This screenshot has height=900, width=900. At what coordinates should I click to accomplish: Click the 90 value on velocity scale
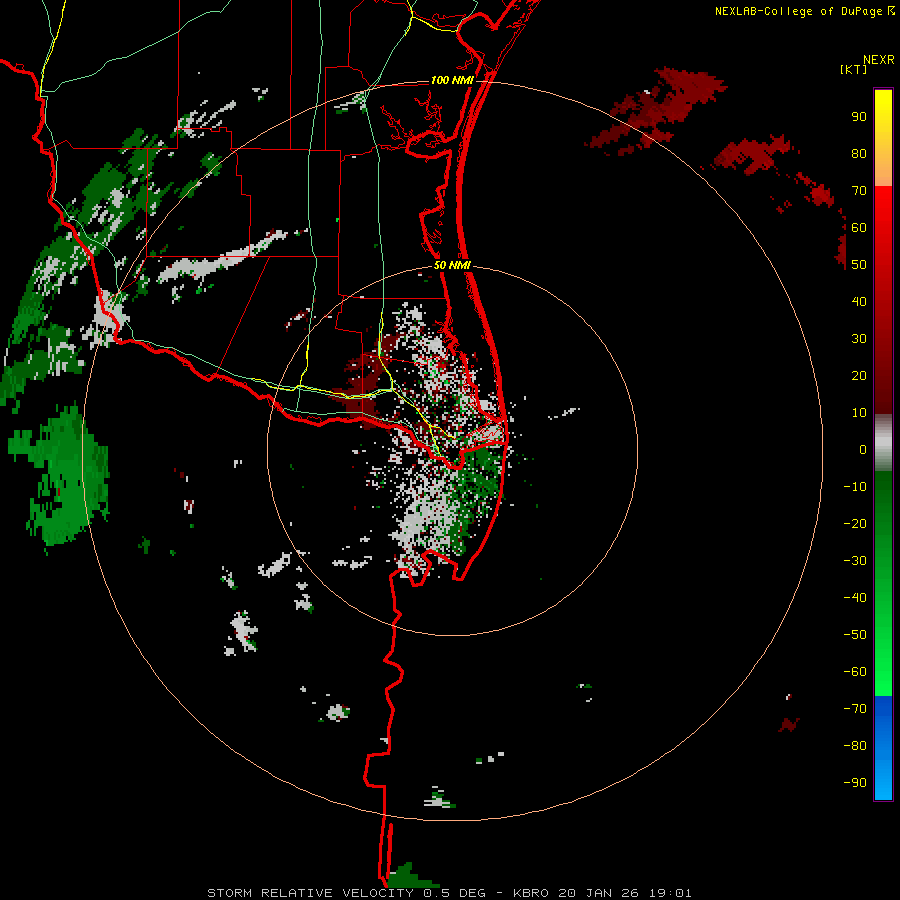[x=859, y=117]
